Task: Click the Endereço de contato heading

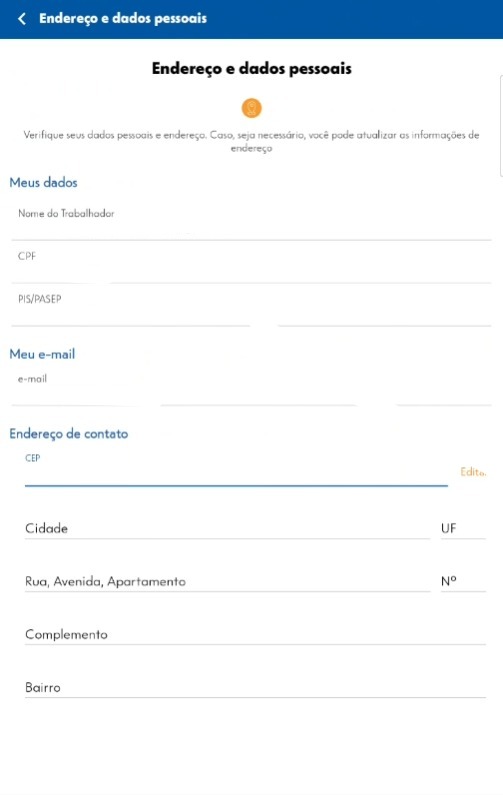Action: (x=69, y=434)
